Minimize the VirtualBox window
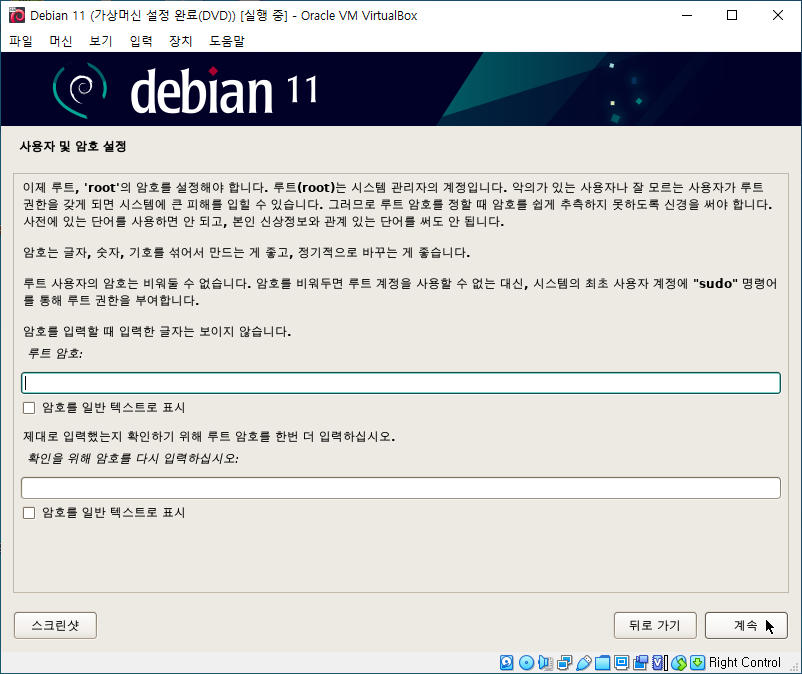This screenshot has height=674, width=802. (687, 15)
